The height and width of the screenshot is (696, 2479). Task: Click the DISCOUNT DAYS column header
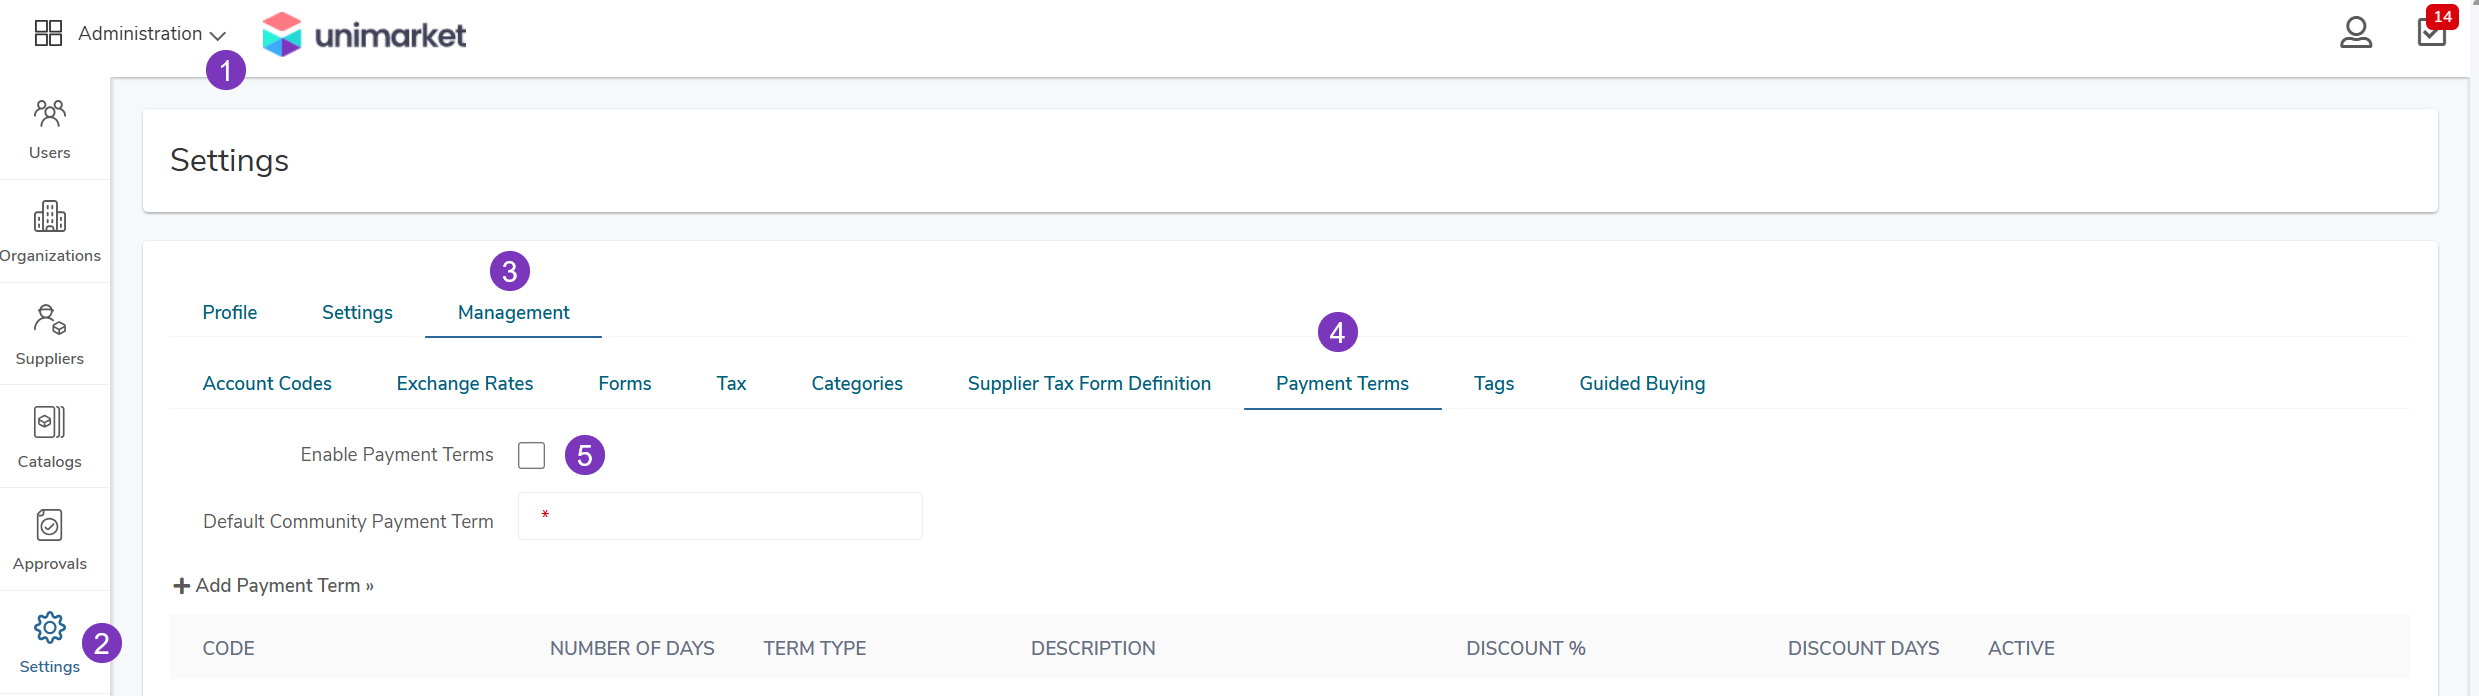[x=1863, y=648]
